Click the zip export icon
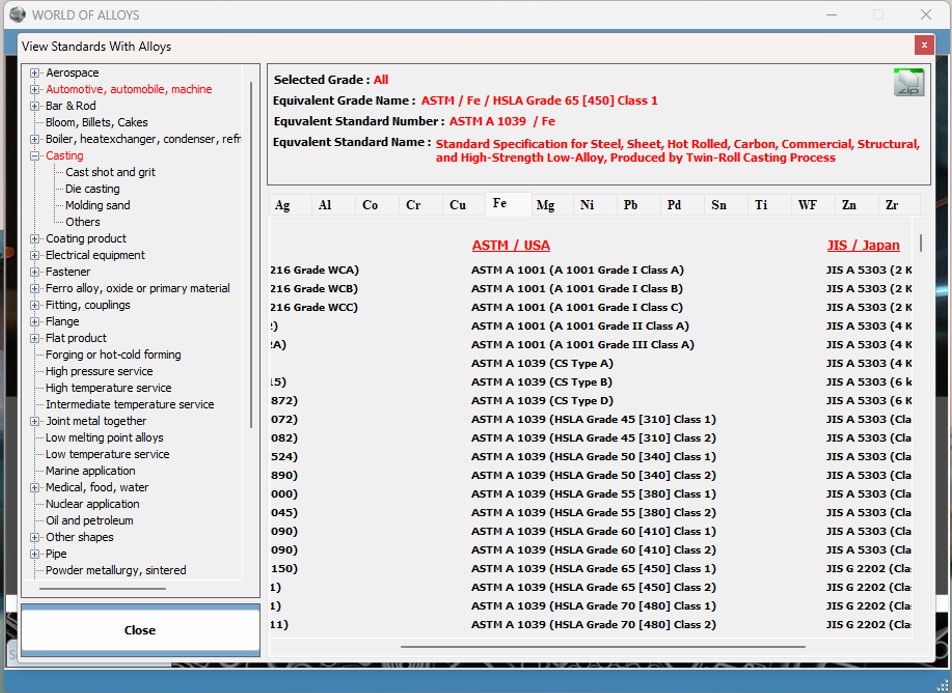Viewport: 952px width, 693px height. pyautogui.click(x=908, y=82)
